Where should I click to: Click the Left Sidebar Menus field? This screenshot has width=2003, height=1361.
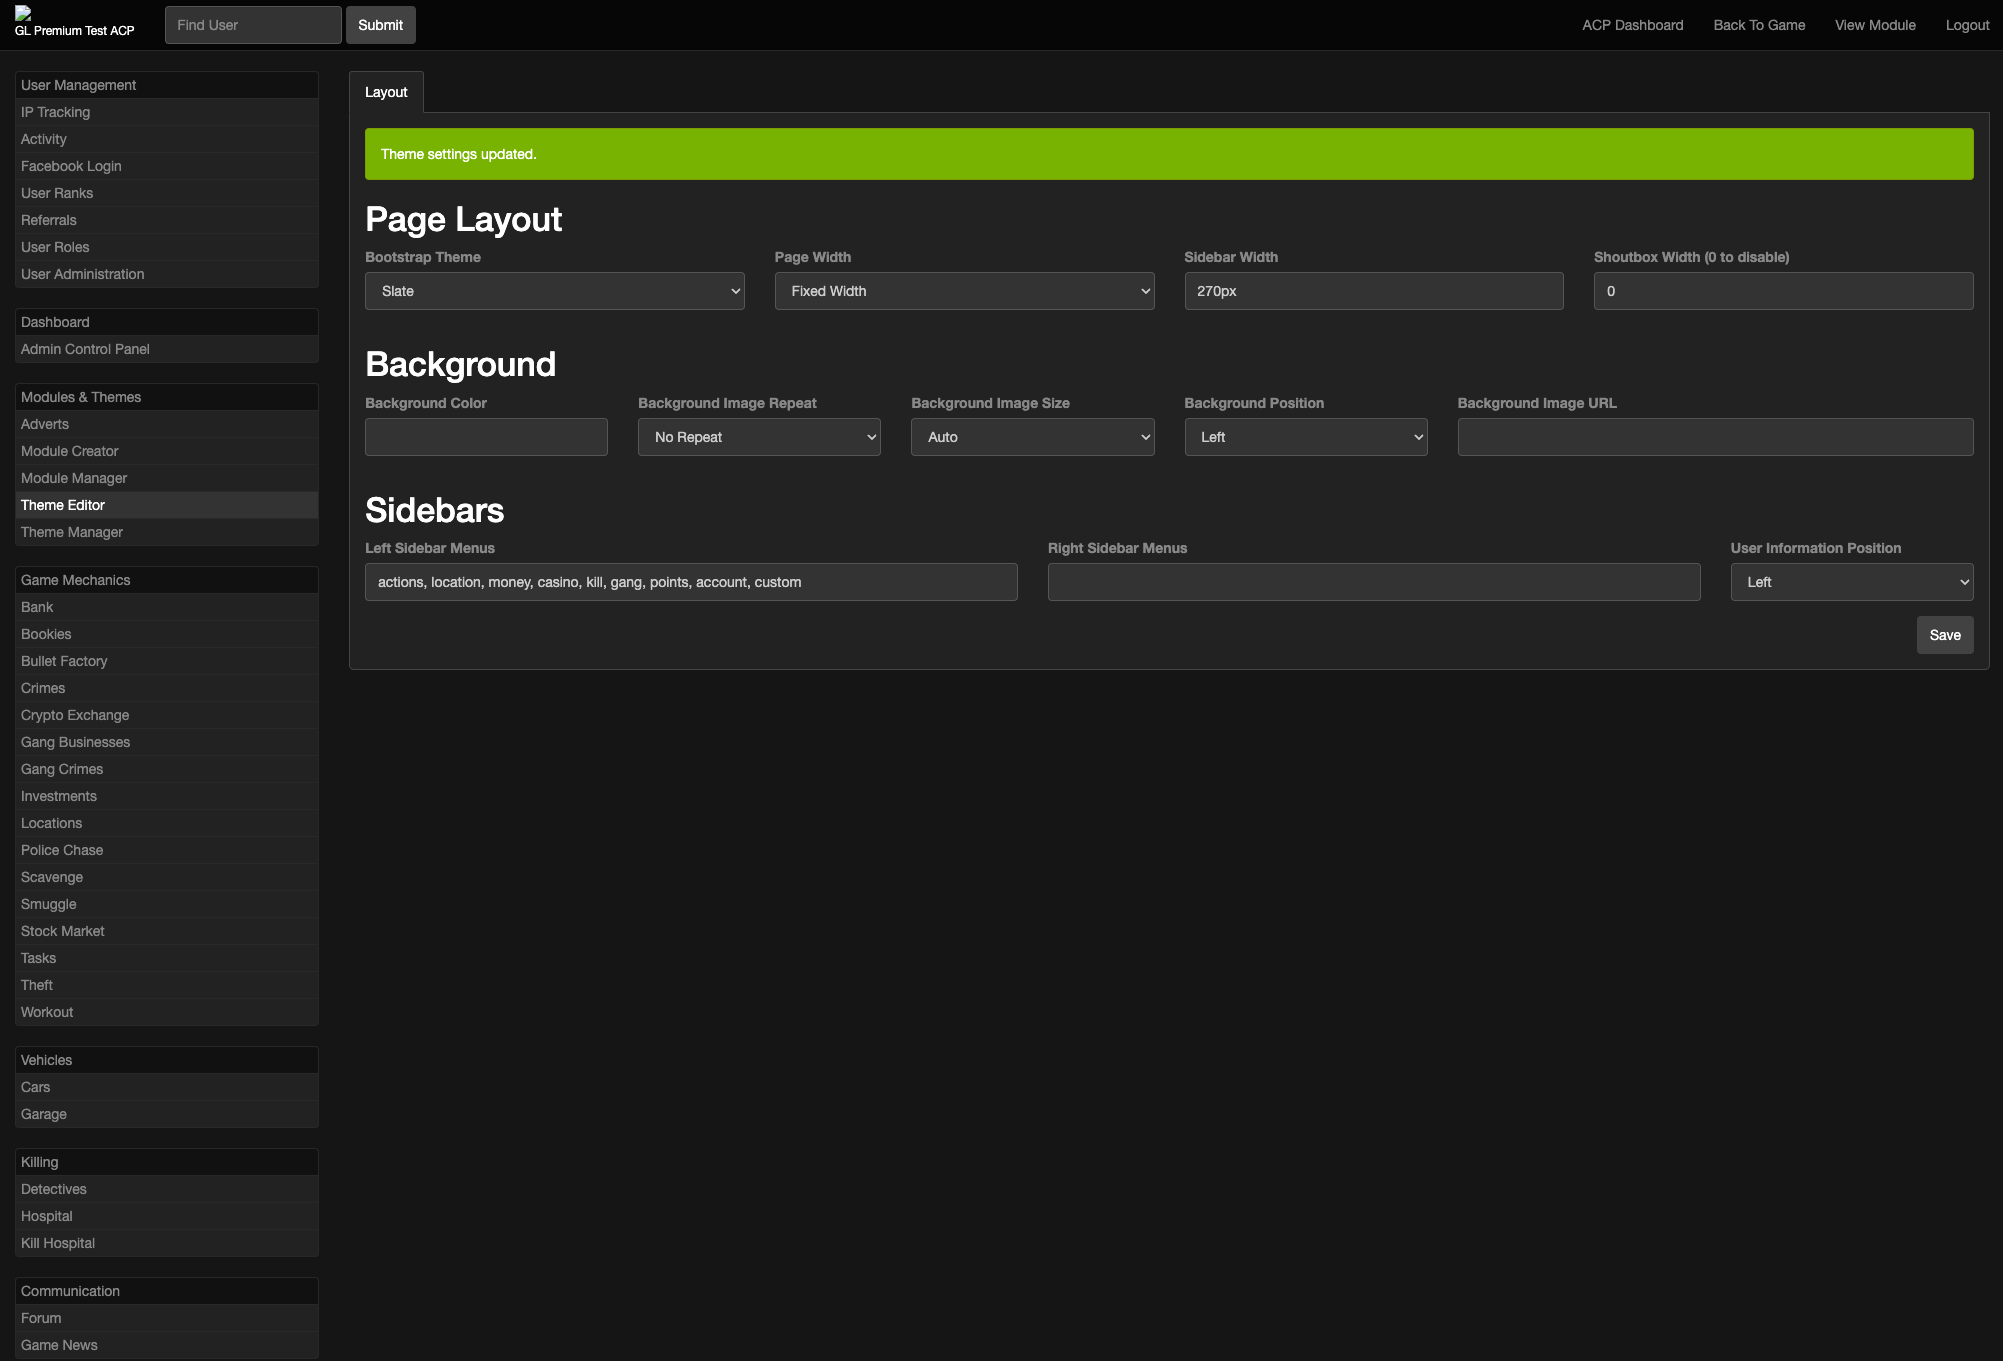click(690, 582)
